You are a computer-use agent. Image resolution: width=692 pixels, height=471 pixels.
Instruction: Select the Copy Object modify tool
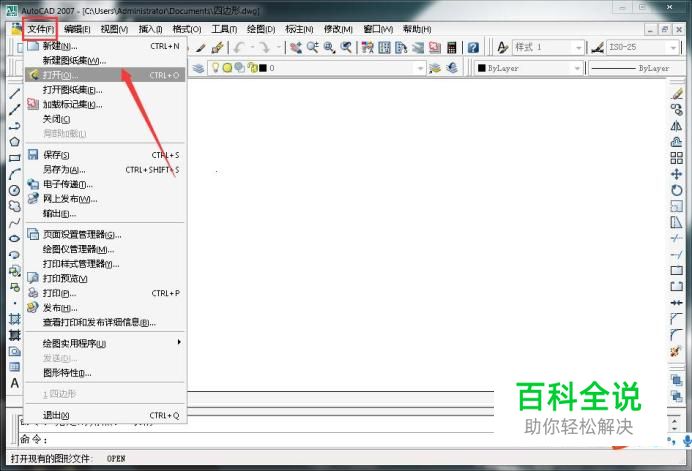tap(677, 109)
